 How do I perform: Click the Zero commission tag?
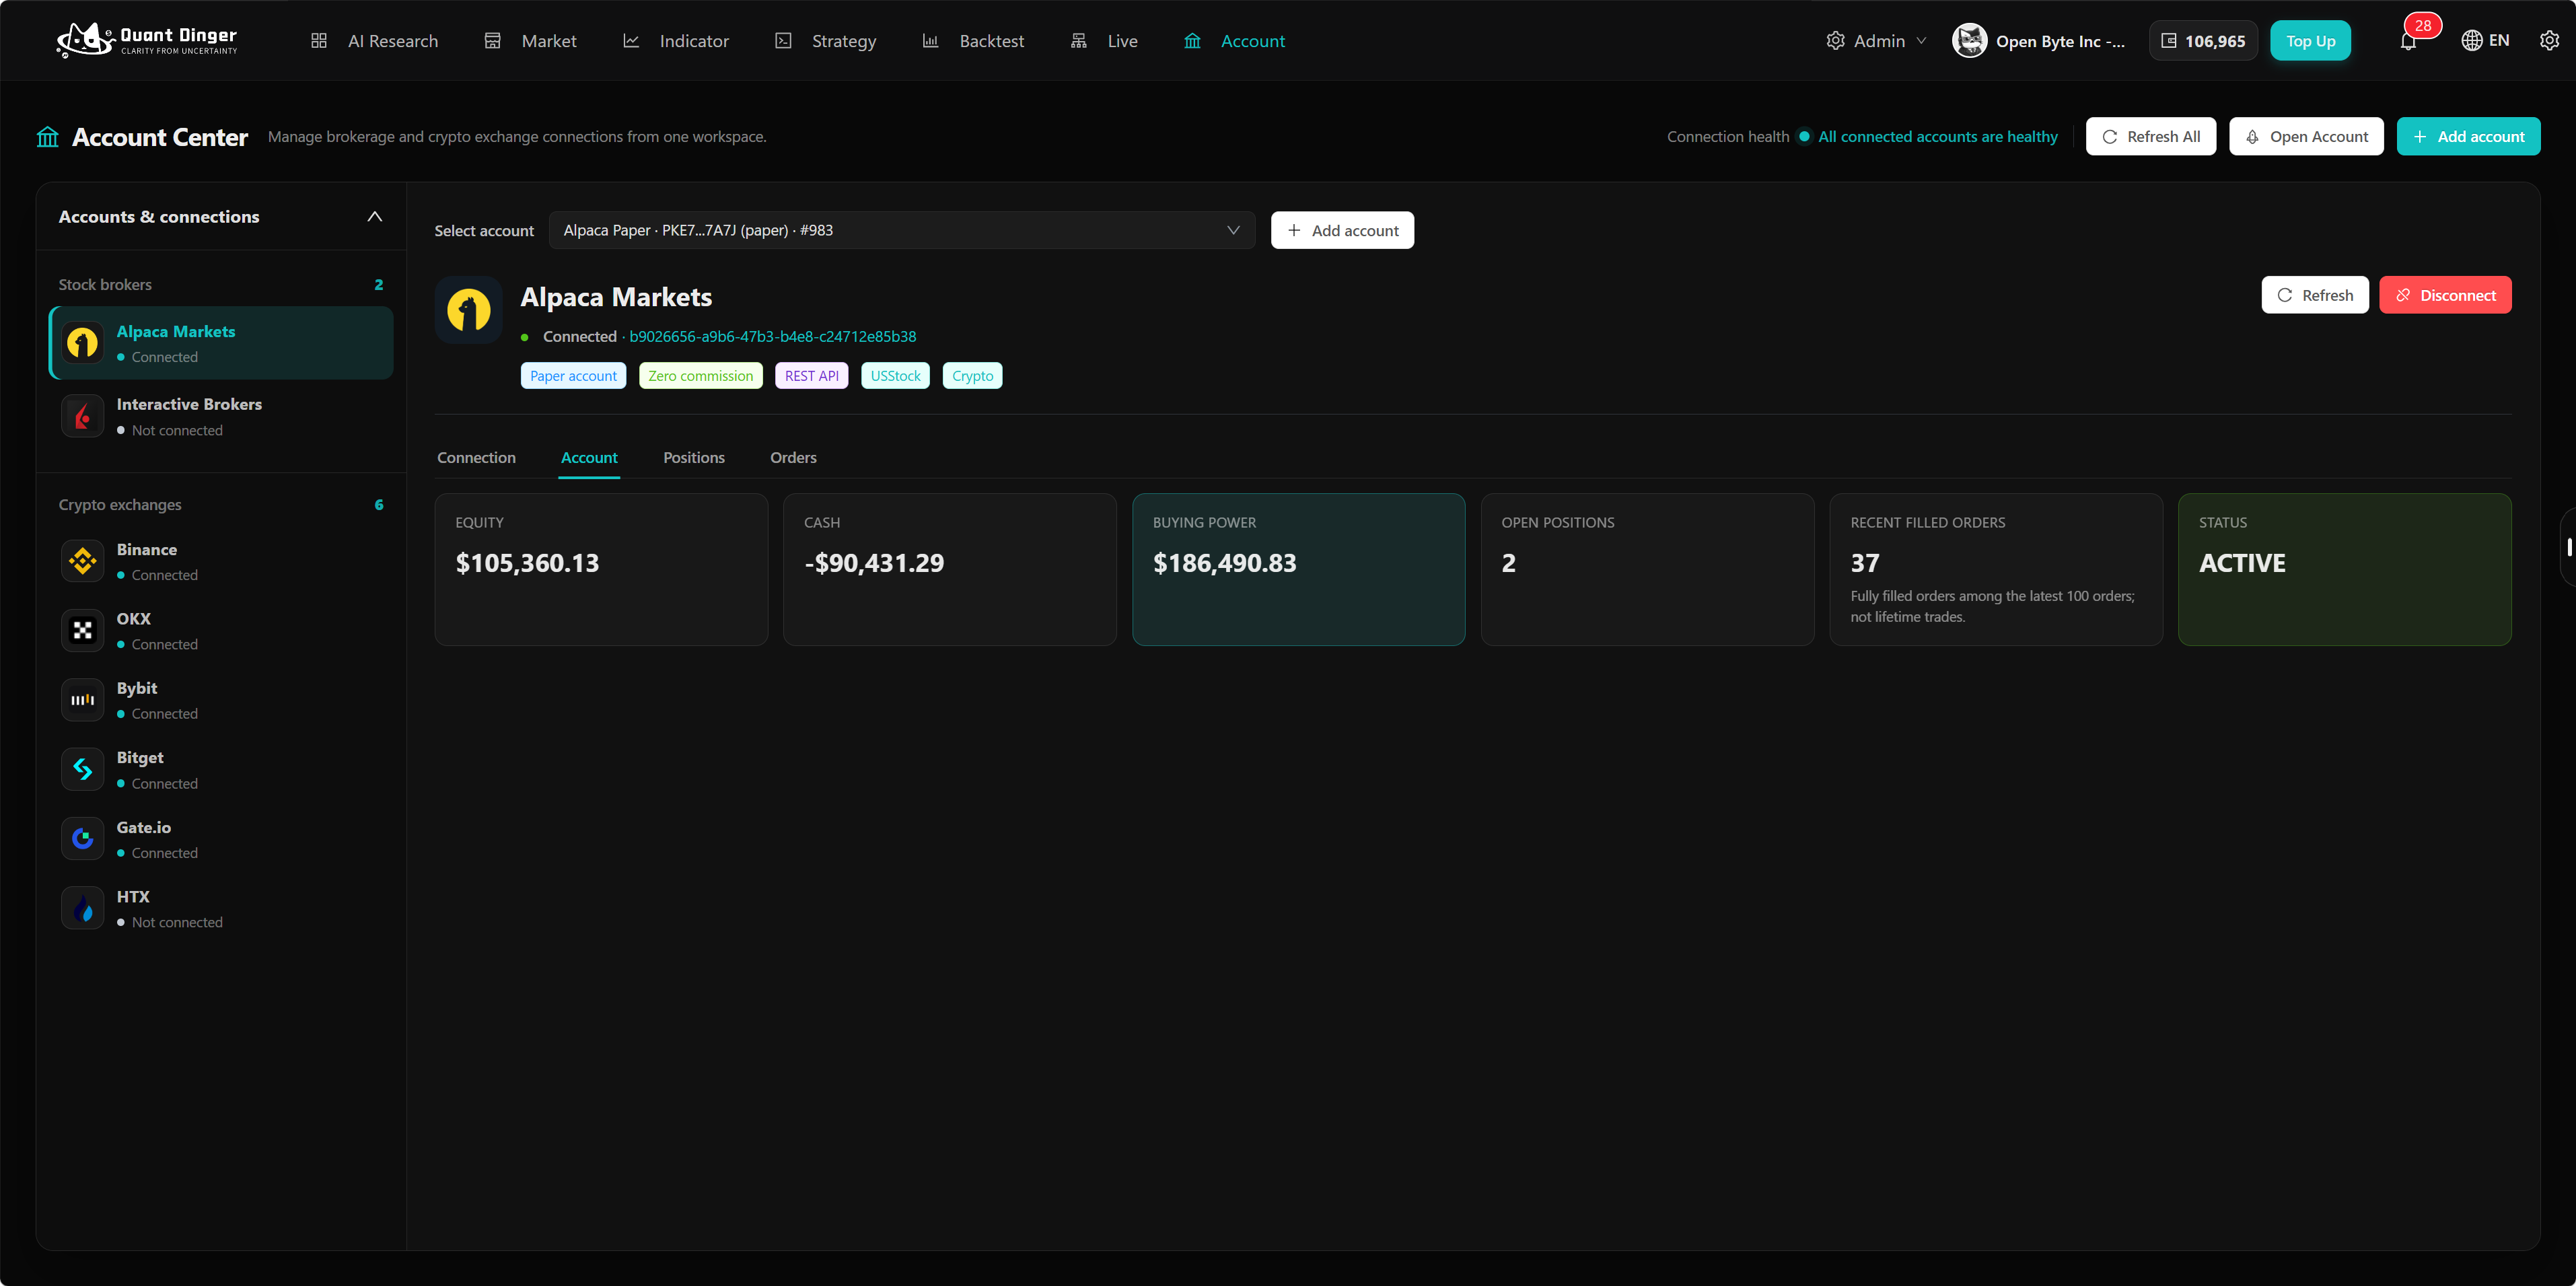700,376
